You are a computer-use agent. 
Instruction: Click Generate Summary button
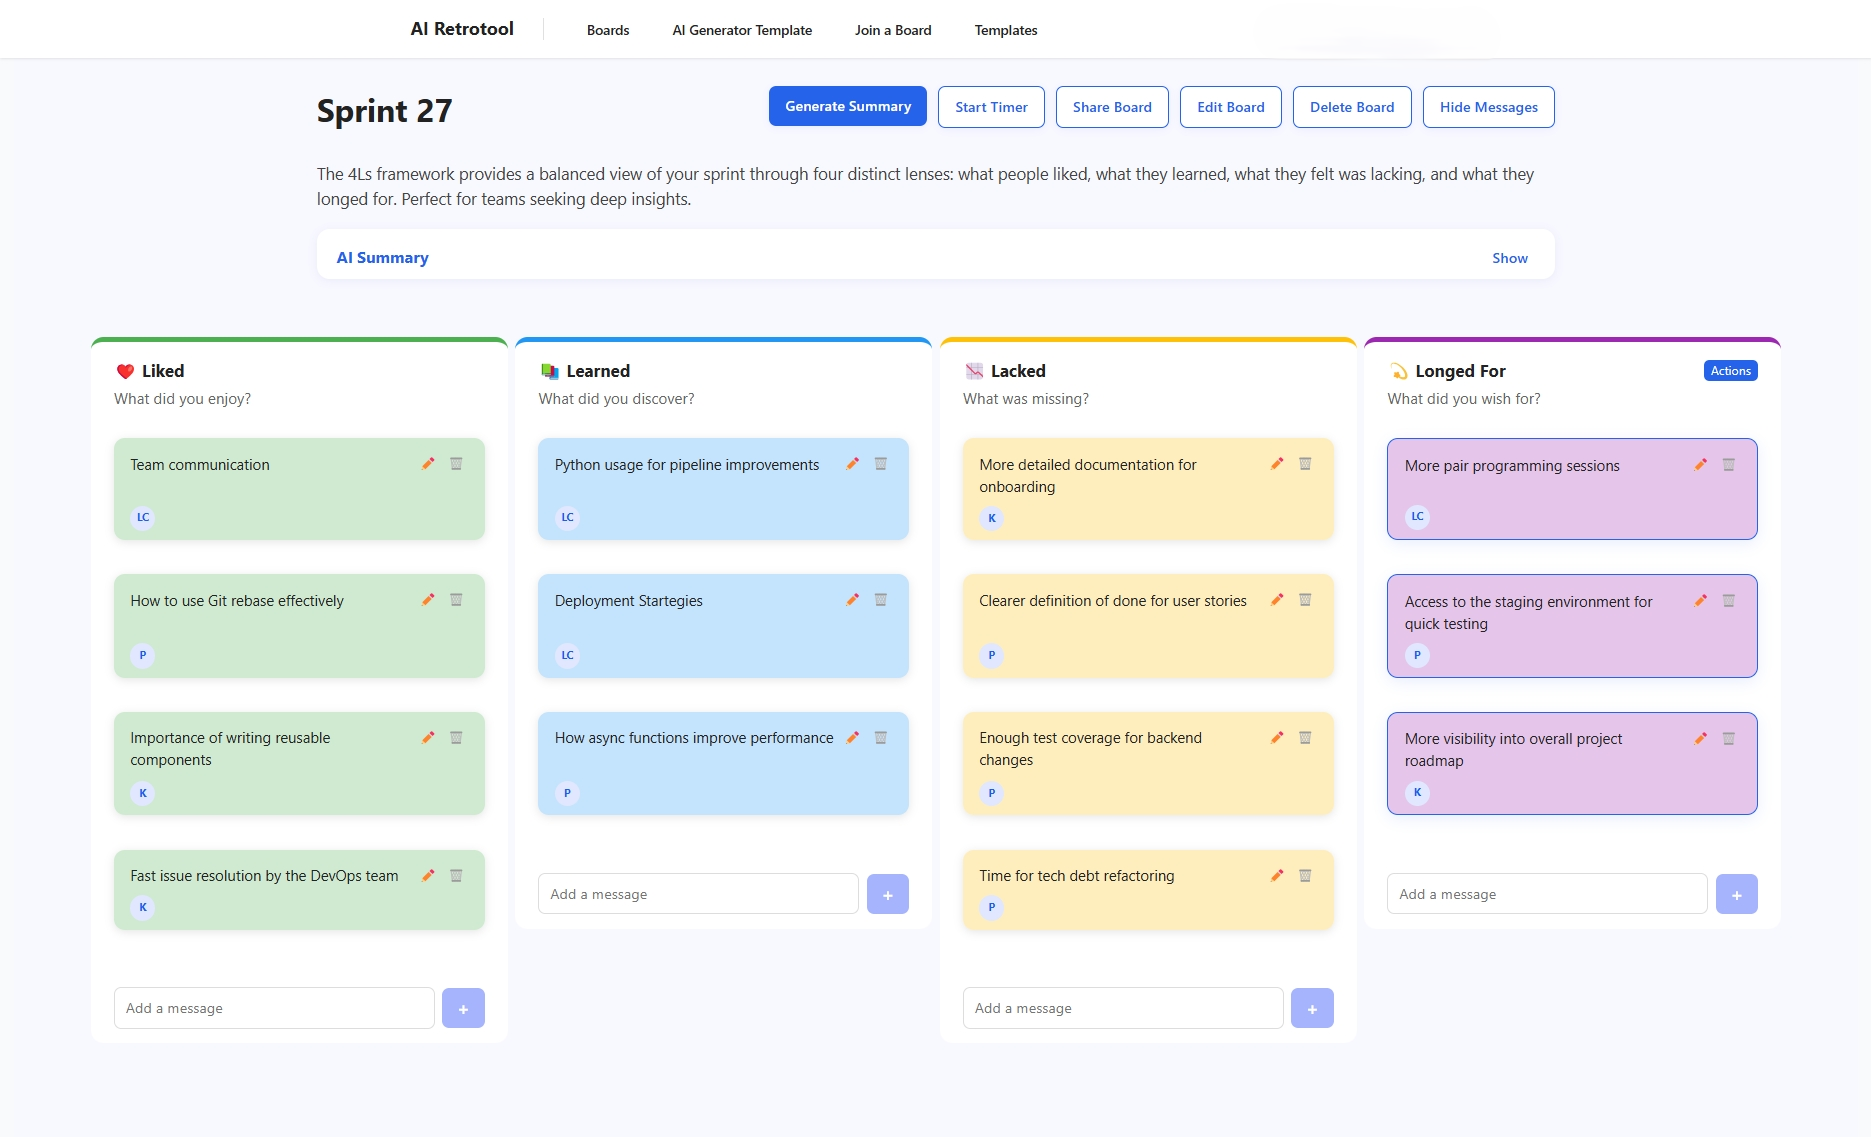pos(848,106)
